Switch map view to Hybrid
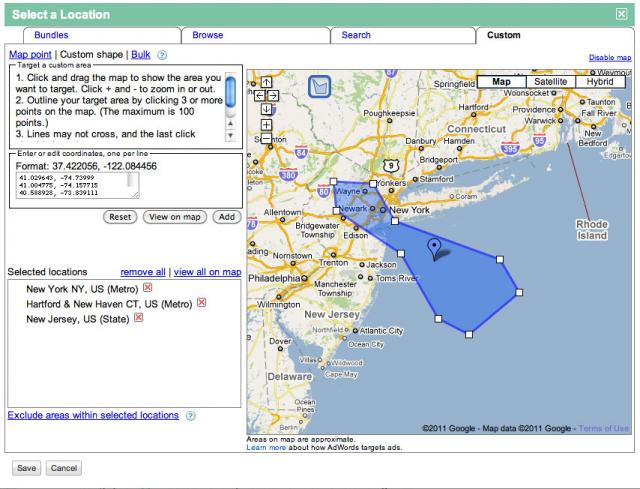Screen dimensions: 640x489 [600, 82]
